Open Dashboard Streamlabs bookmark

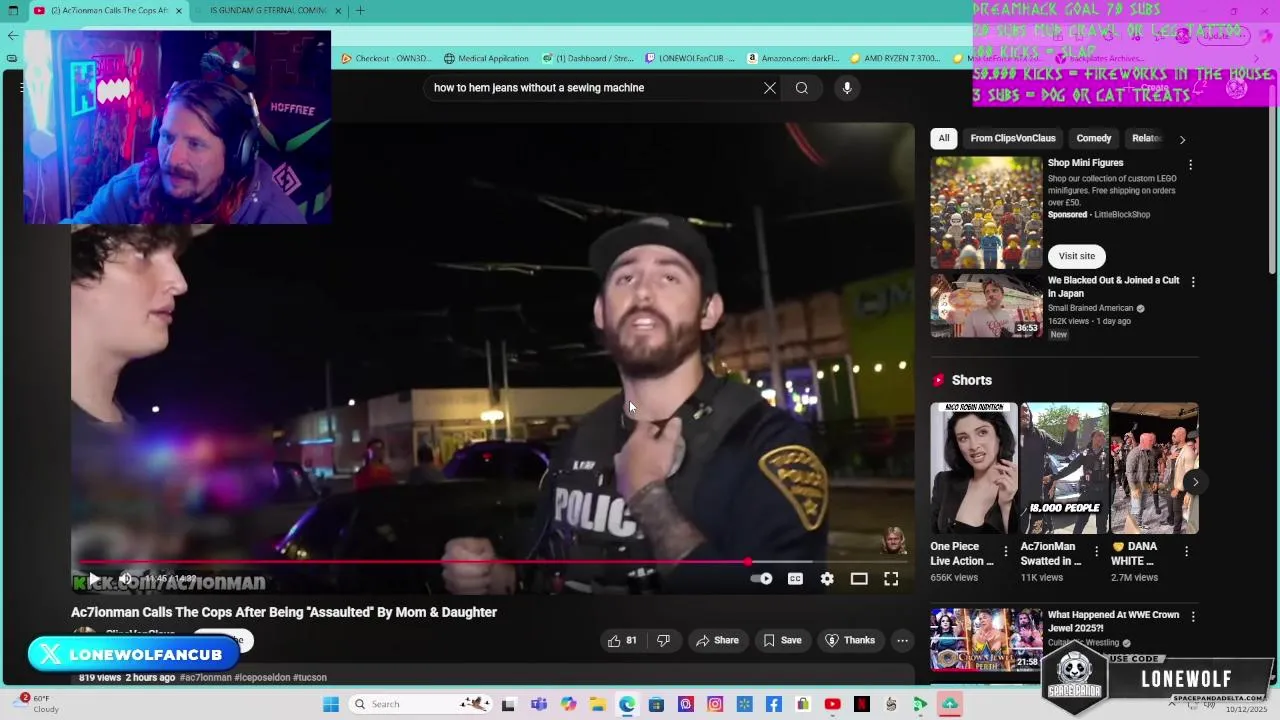point(588,58)
